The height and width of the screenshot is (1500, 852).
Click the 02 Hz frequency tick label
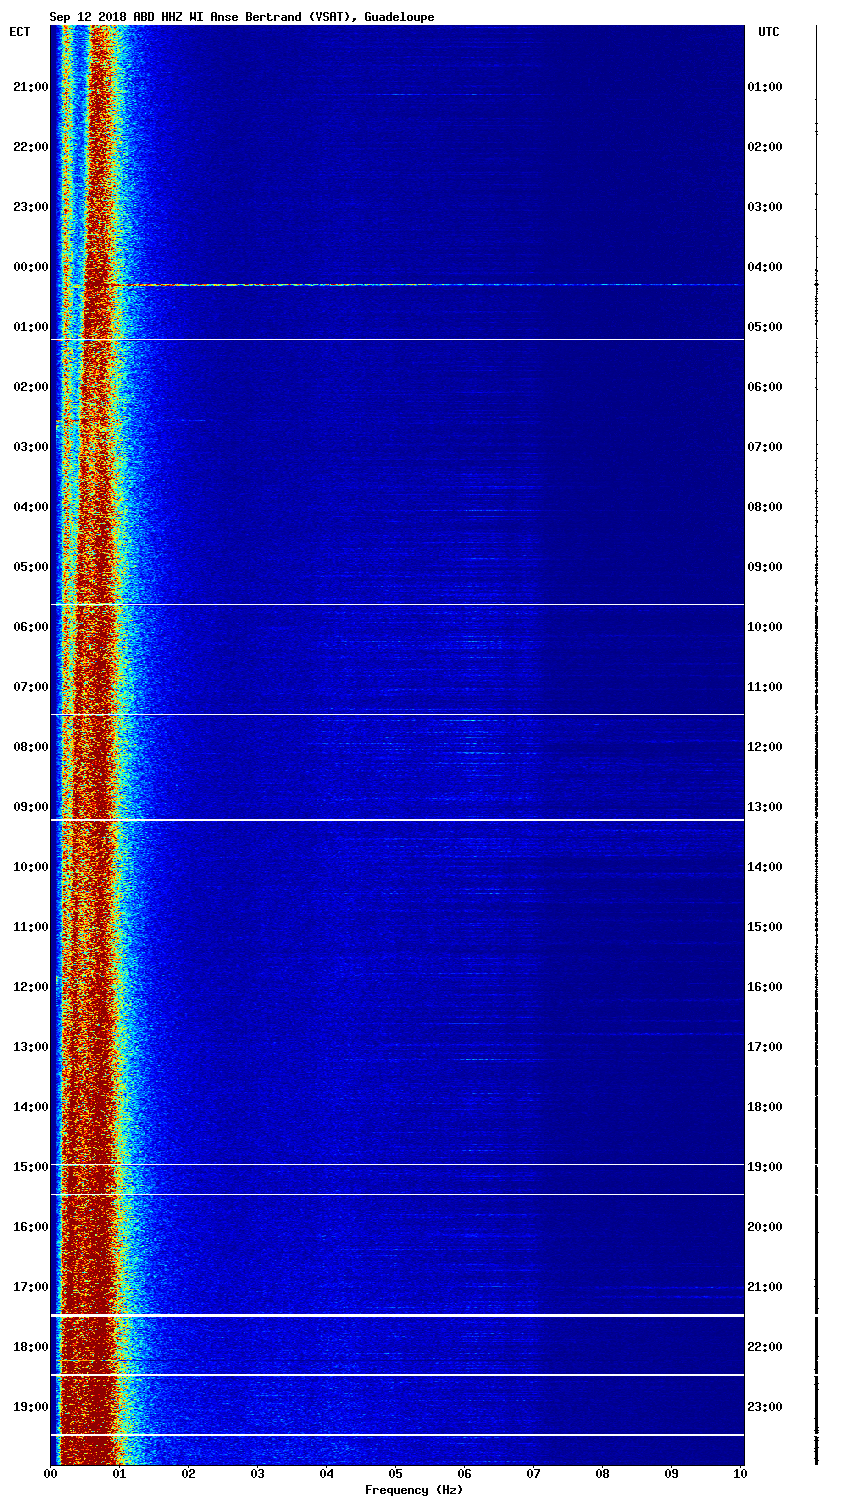point(188,1474)
